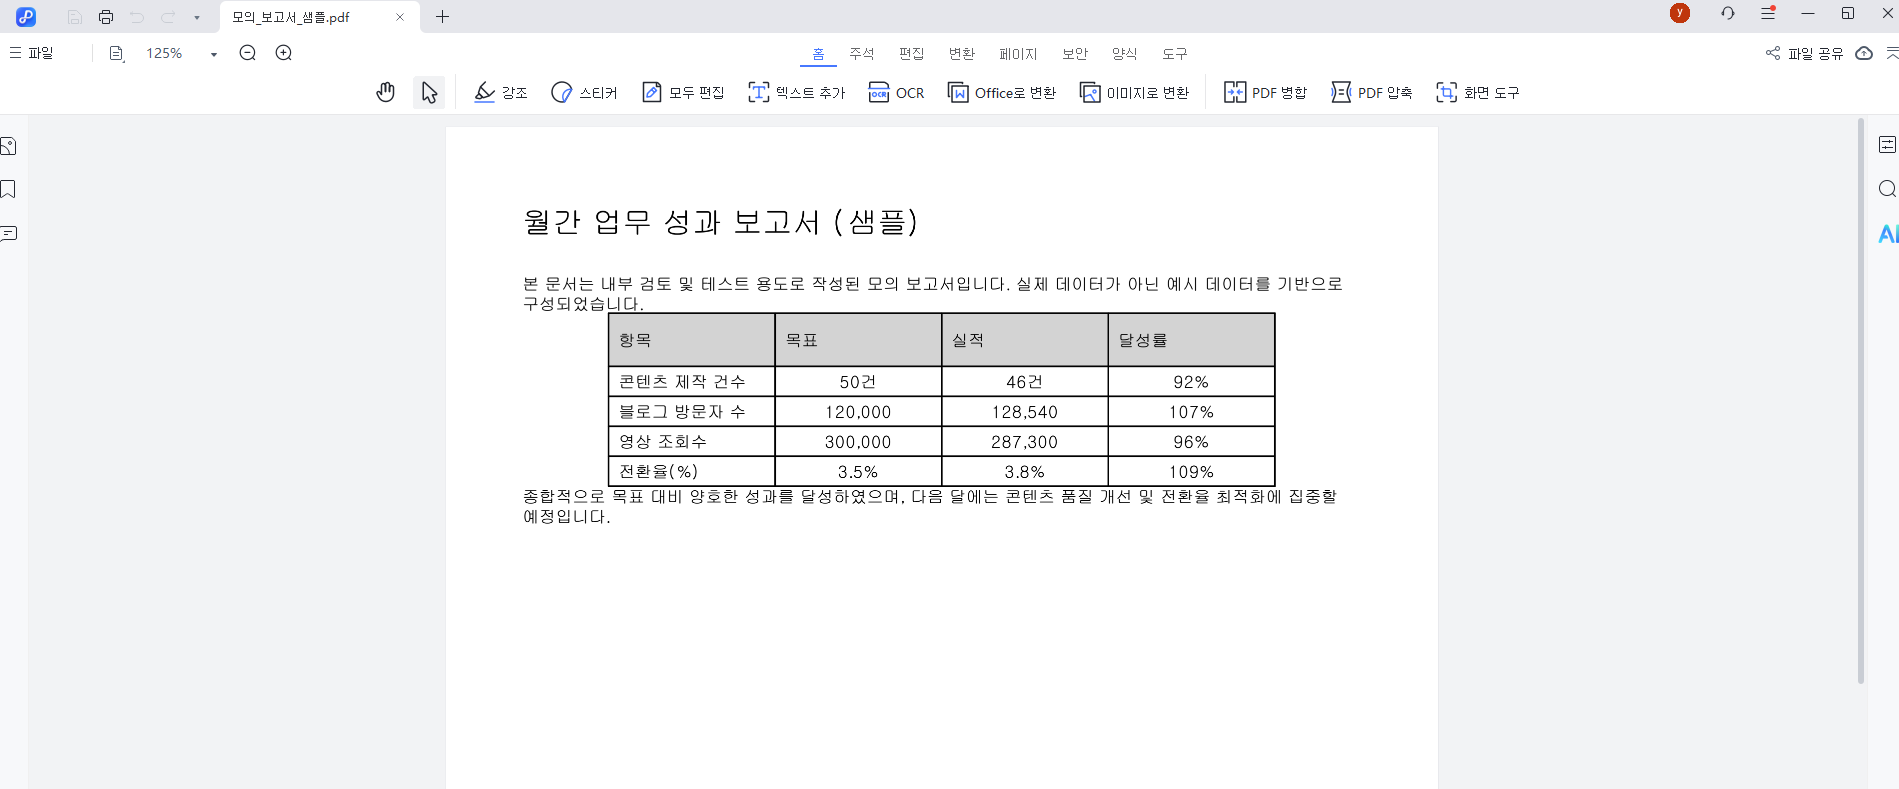This screenshot has height=789, width=1899.
Task: Click the 파일 공유 share button
Action: point(1804,53)
